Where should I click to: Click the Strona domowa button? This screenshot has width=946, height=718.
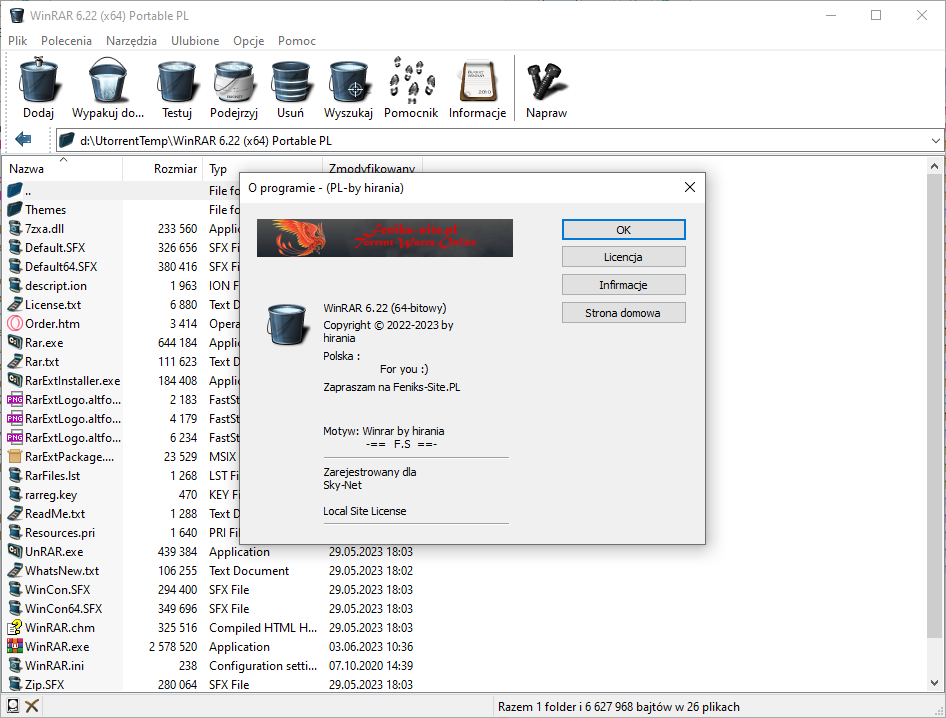pos(623,313)
